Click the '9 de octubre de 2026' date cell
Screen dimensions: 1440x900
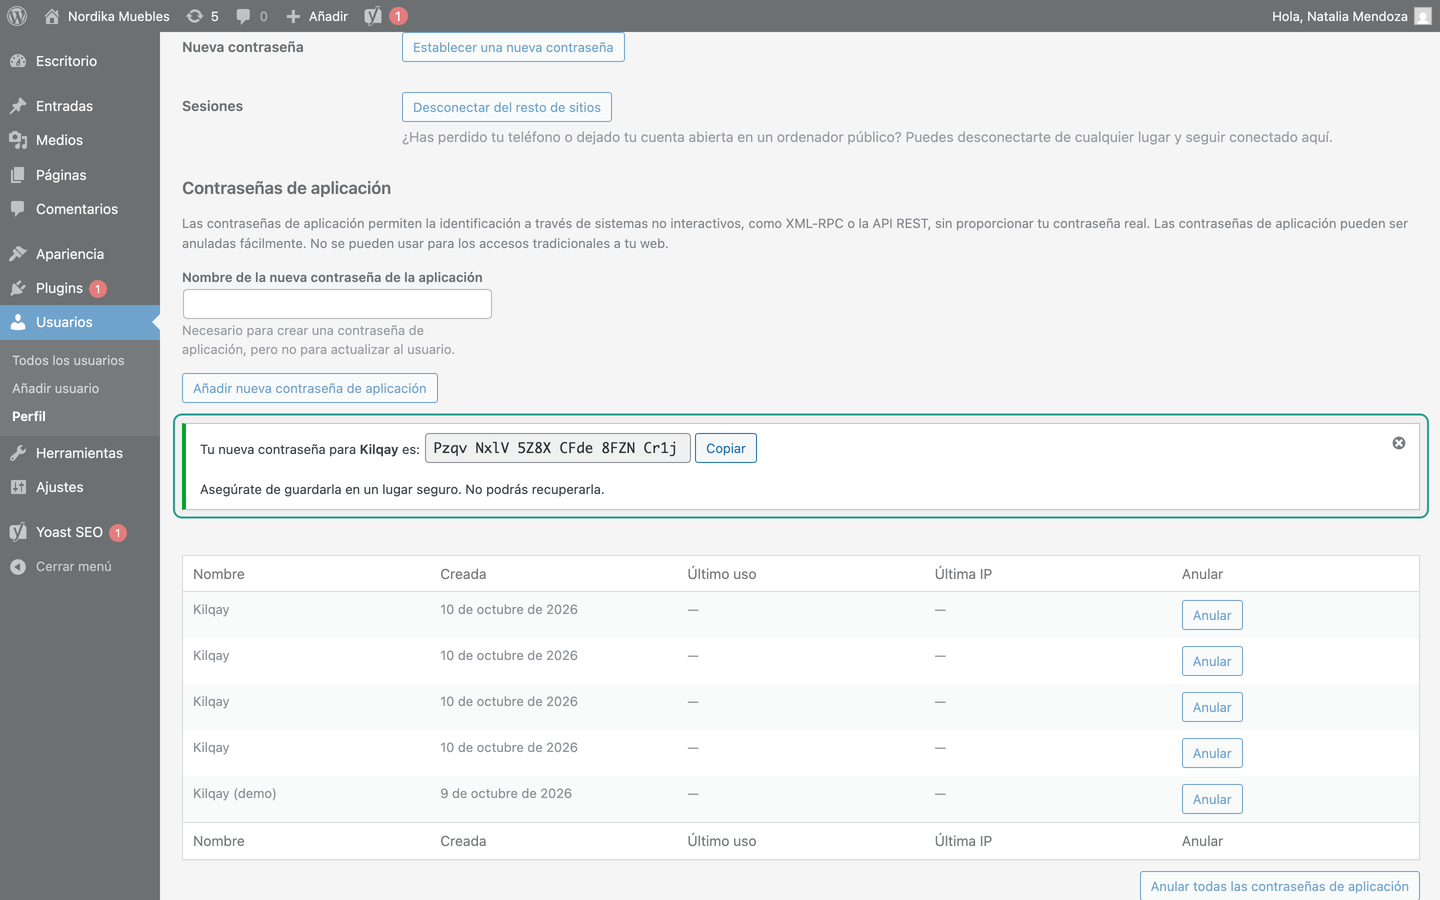pyautogui.click(x=506, y=793)
